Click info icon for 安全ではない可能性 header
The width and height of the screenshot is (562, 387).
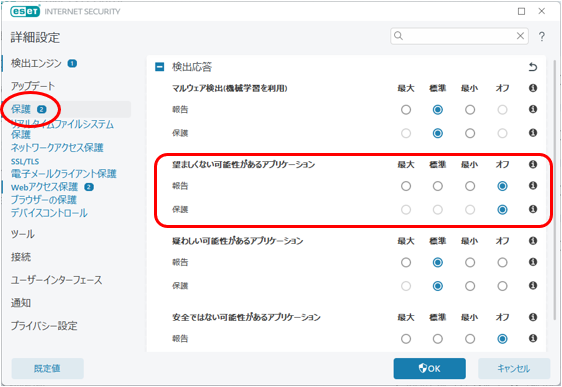pos(533,317)
